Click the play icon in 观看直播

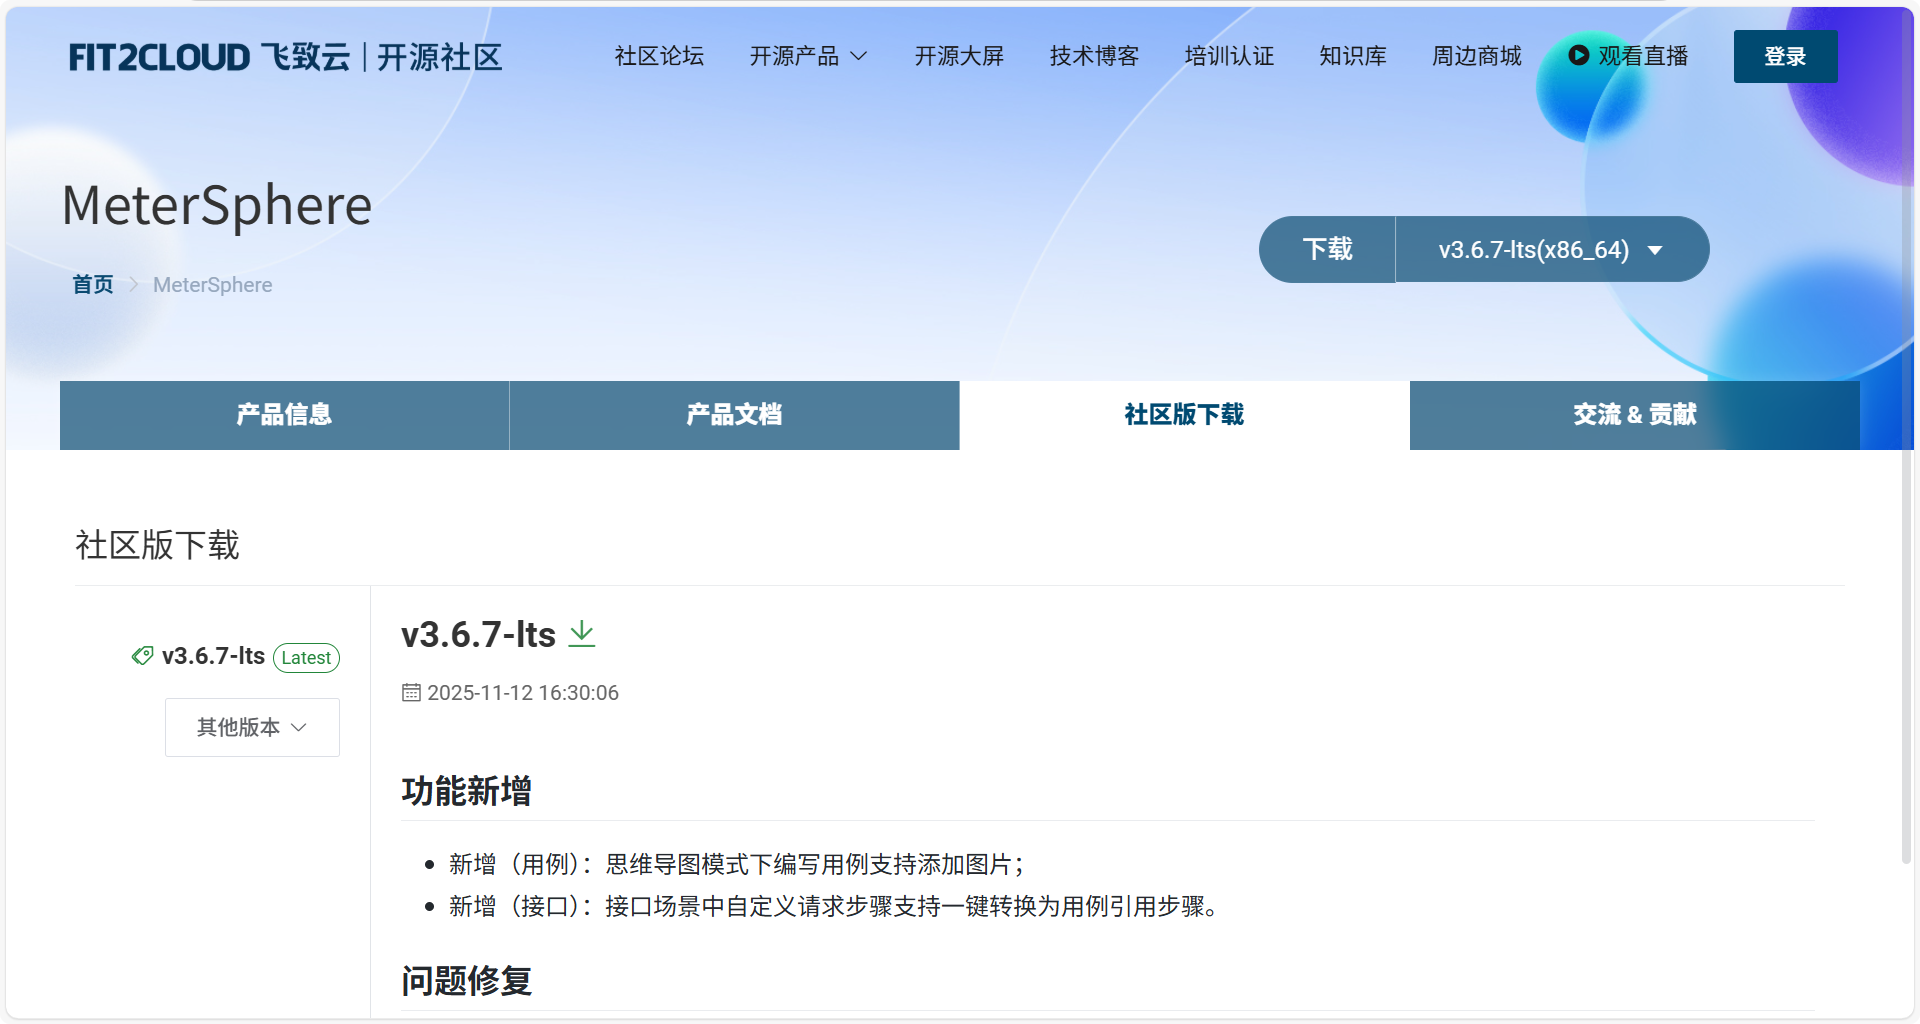tap(1578, 56)
